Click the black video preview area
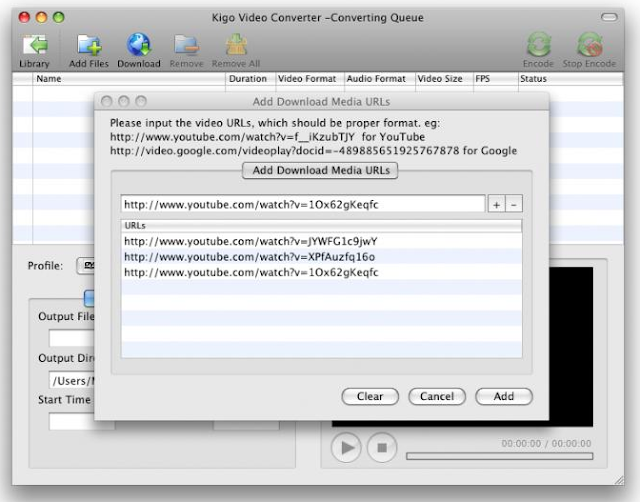The width and height of the screenshot is (640, 502). 571,347
